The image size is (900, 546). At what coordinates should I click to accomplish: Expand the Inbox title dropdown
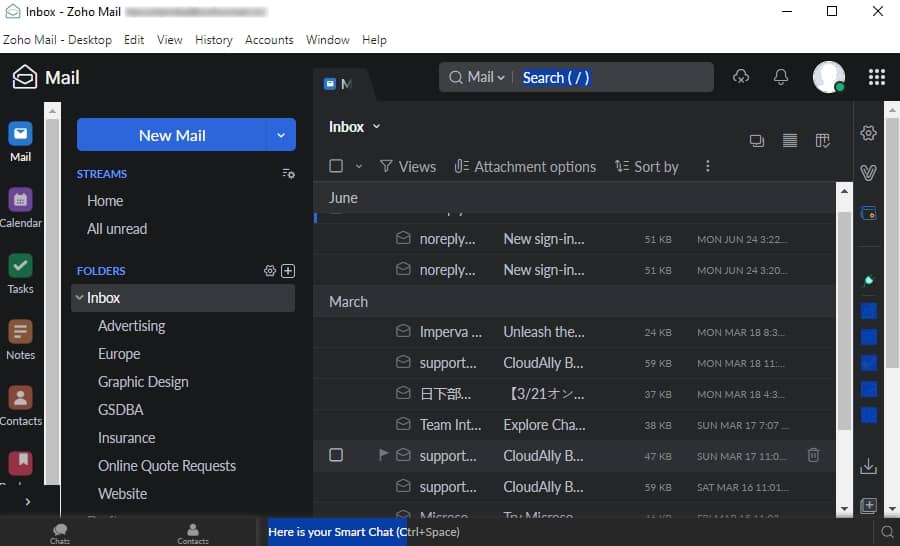pyautogui.click(x=377, y=126)
